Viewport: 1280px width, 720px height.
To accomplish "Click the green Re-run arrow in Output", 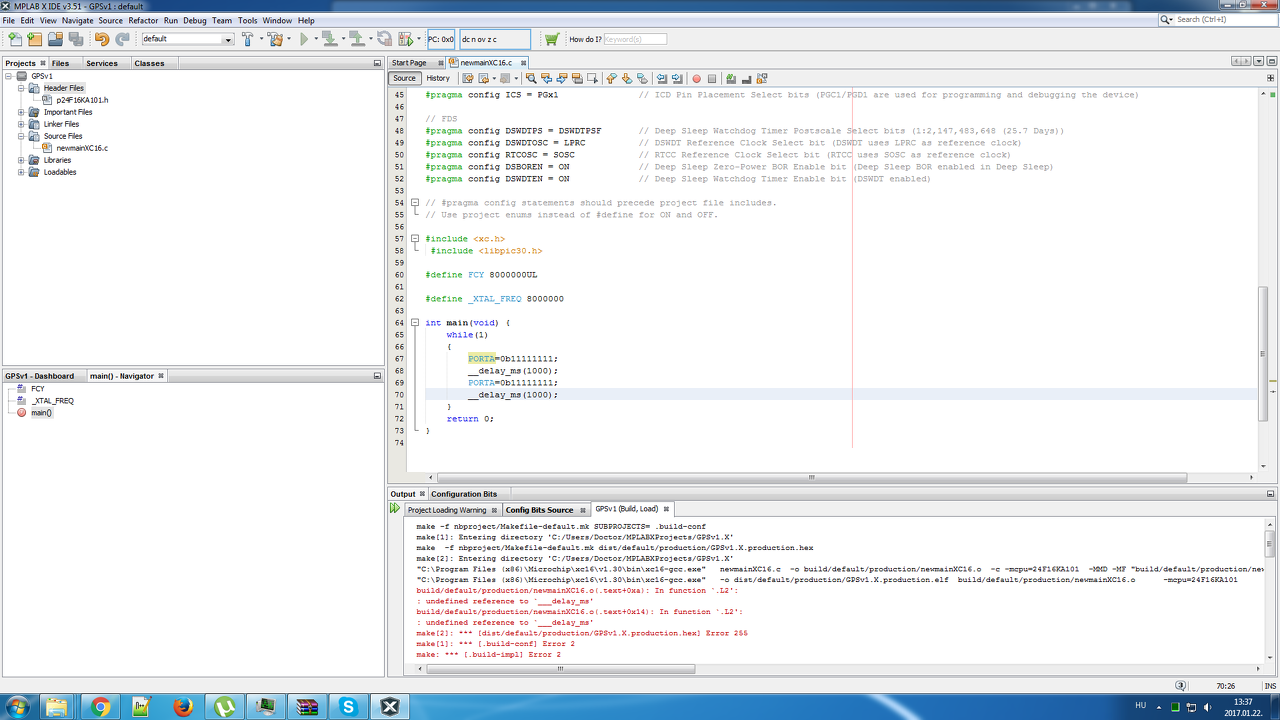I will coord(395,509).
